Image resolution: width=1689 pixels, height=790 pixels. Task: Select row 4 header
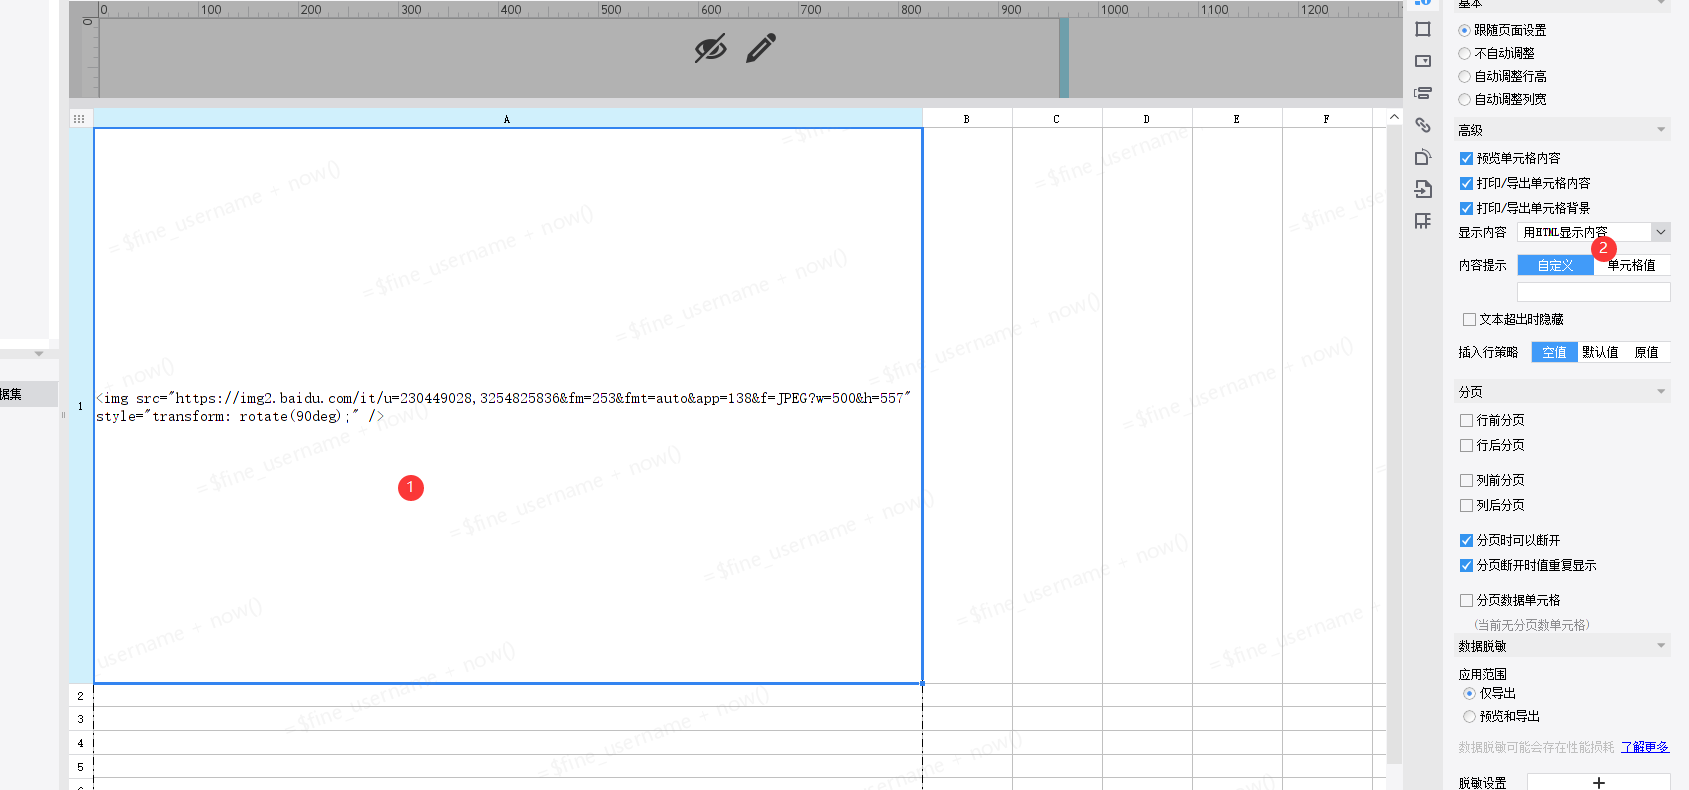coord(81,743)
